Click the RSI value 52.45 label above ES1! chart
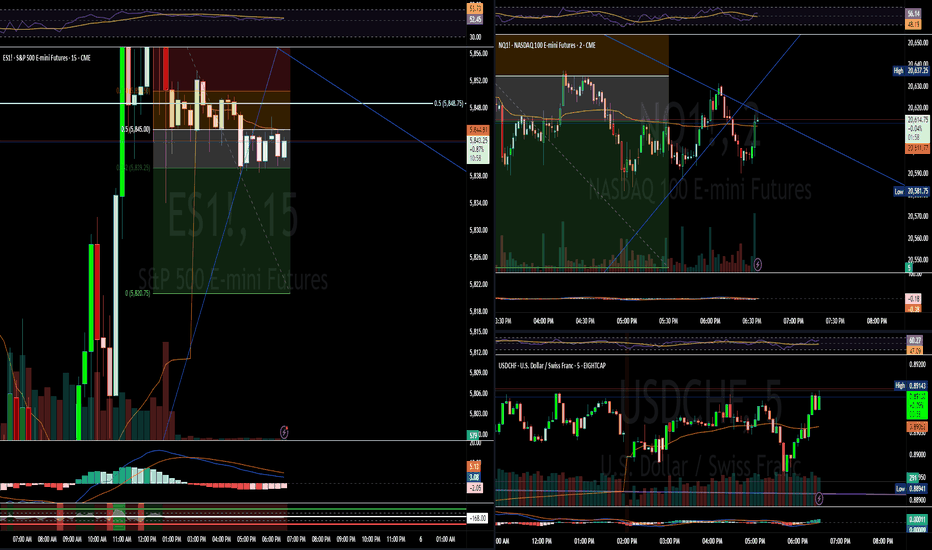The width and height of the screenshot is (932, 550). tap(475, 20)
